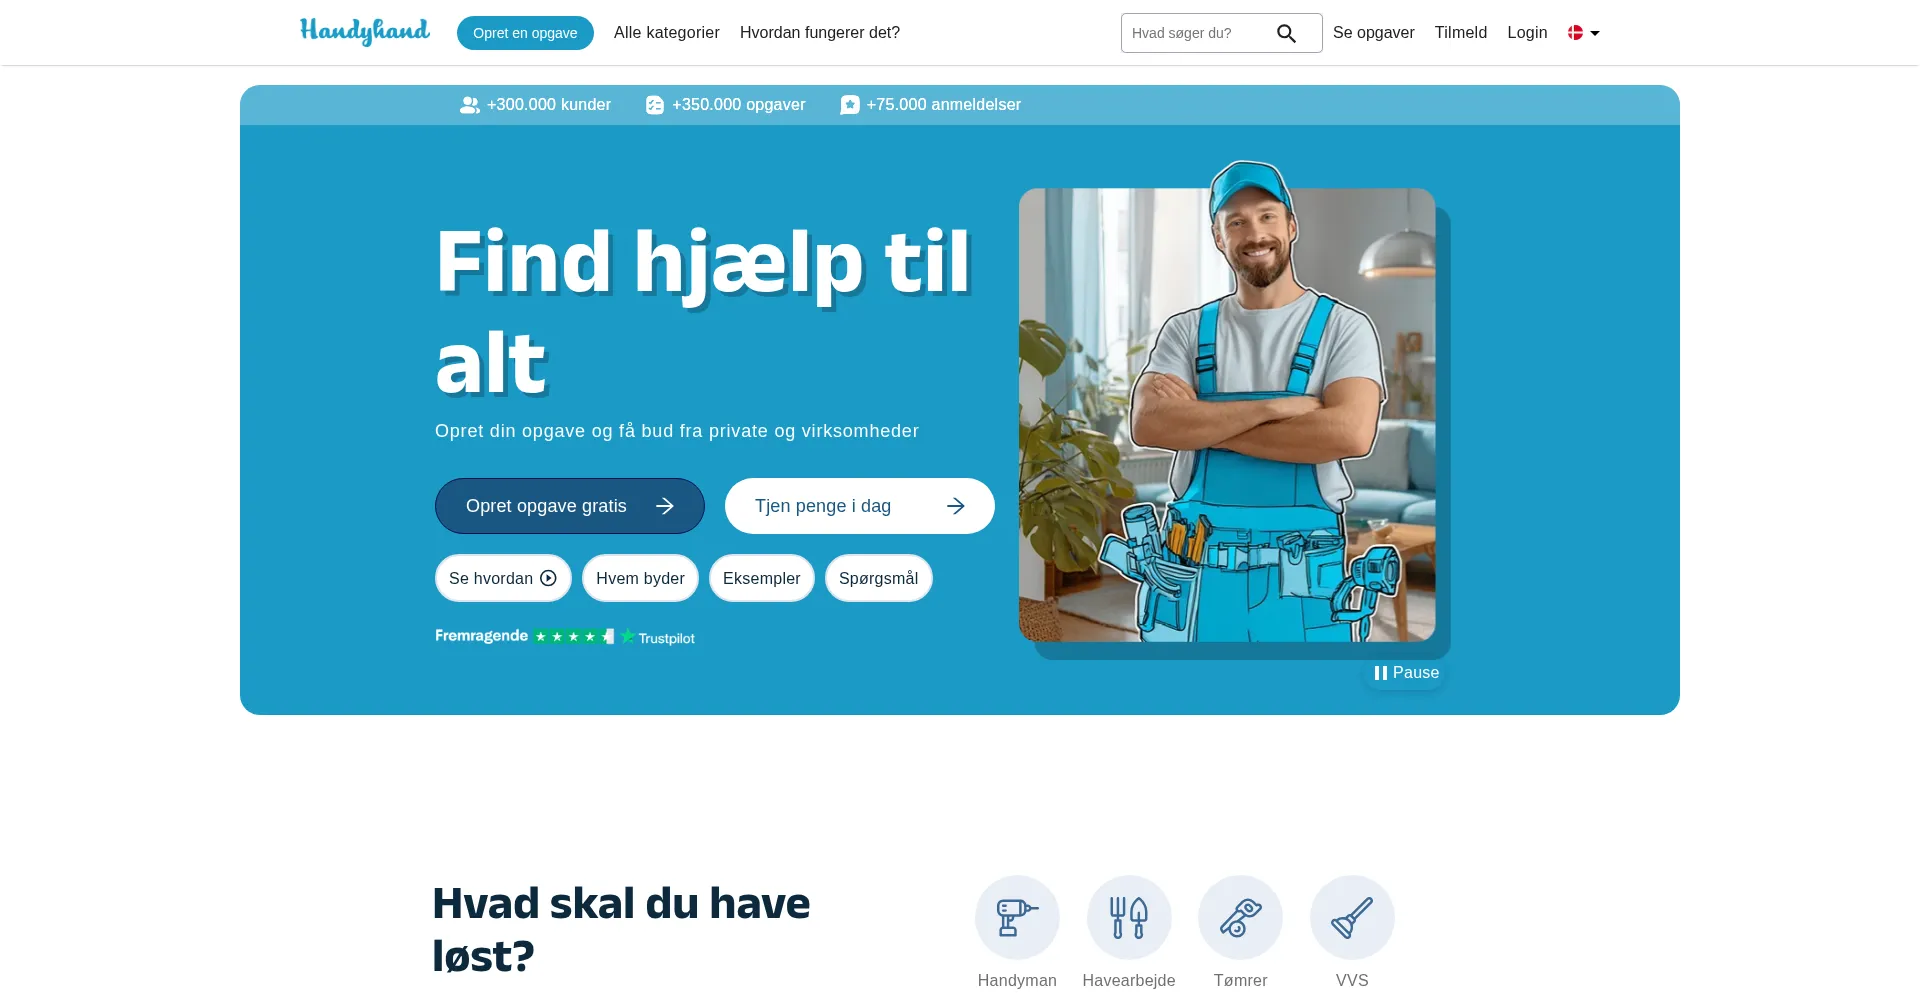This screenshot has width=1920, height=993.
Task: Click the search magnifier icon
Action: click(1286, 33)
